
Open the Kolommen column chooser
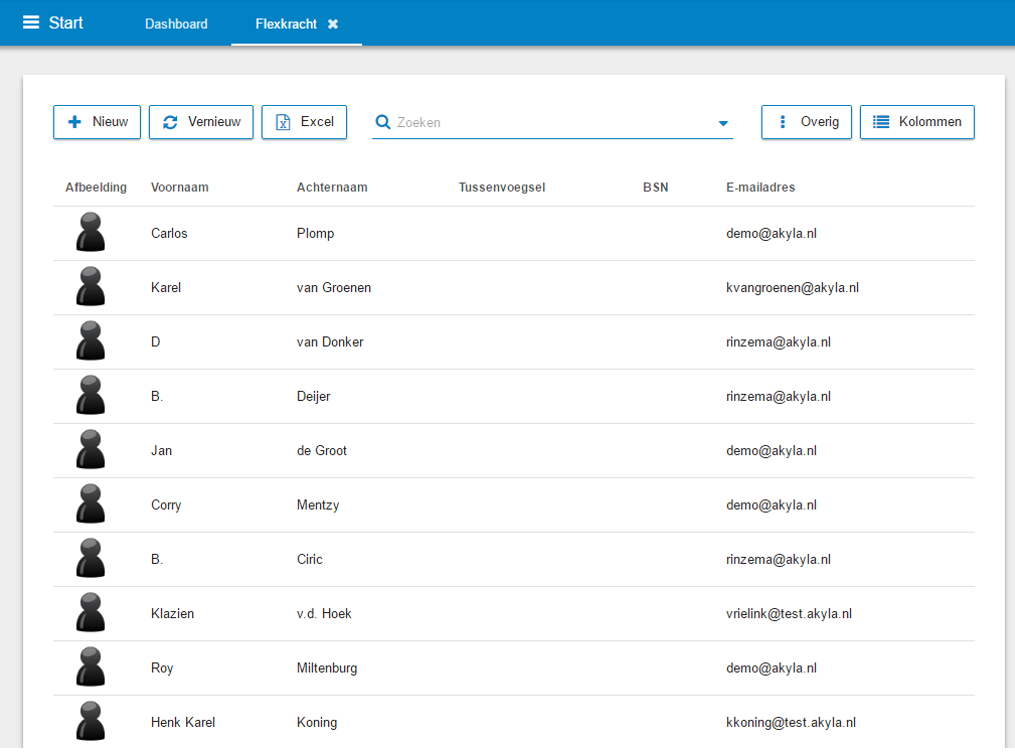pos(917,122)
